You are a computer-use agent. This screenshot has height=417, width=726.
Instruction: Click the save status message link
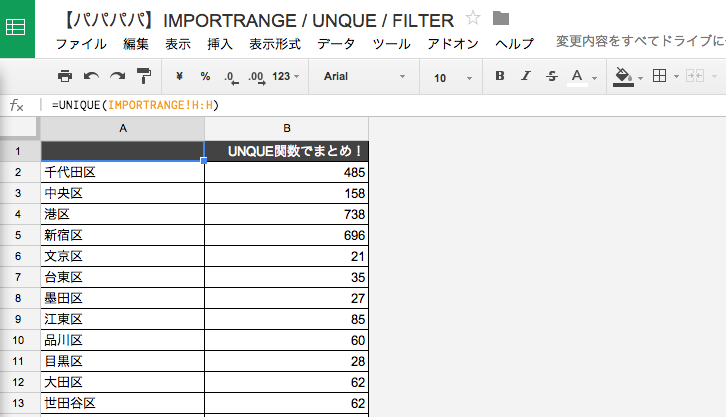(641, 41)
